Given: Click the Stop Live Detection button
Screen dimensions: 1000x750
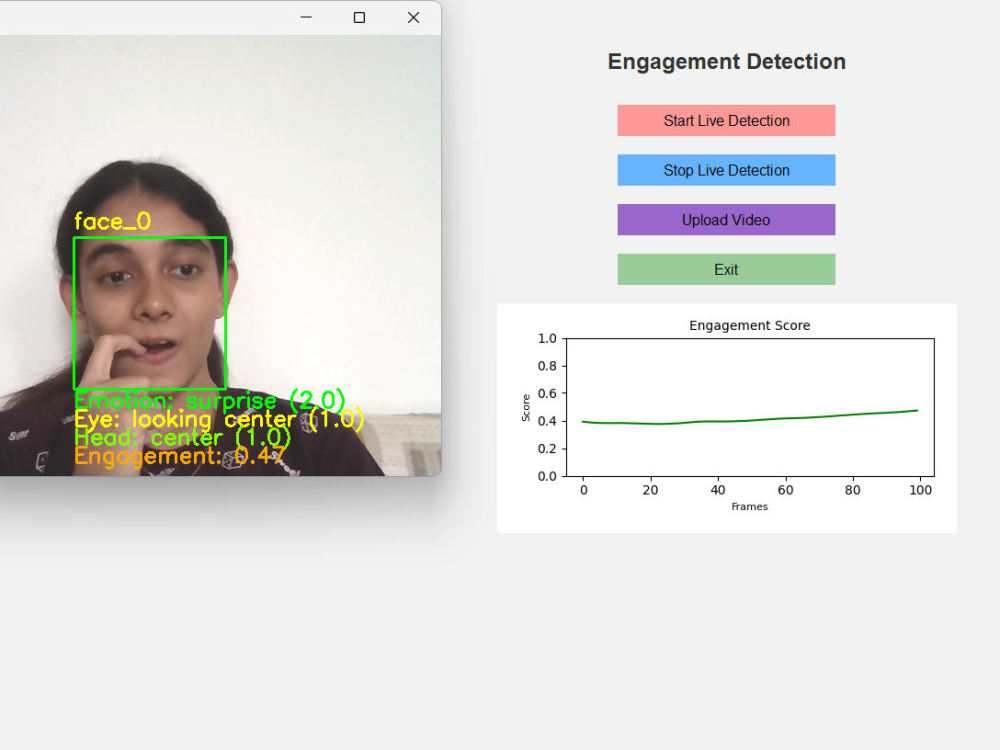Looking at the screenshot, I should pyautogui.click(x=726, y=170).
